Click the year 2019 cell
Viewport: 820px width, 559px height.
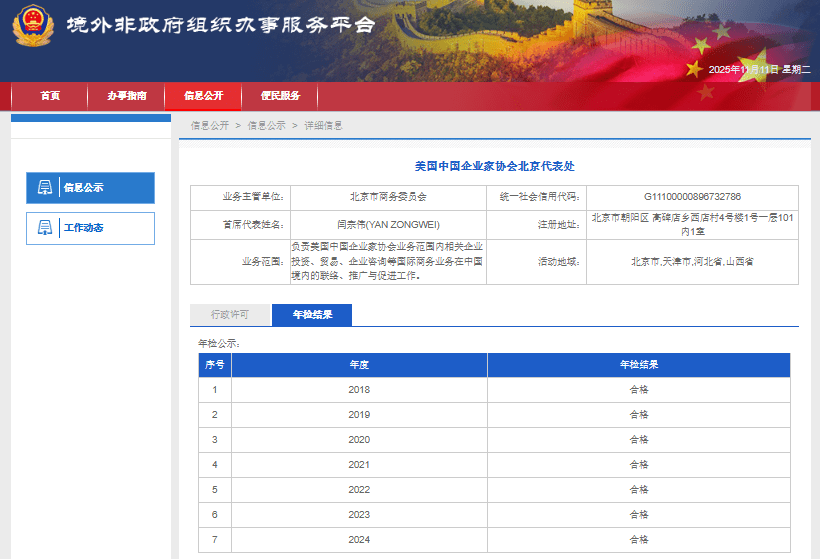[359, 415]
